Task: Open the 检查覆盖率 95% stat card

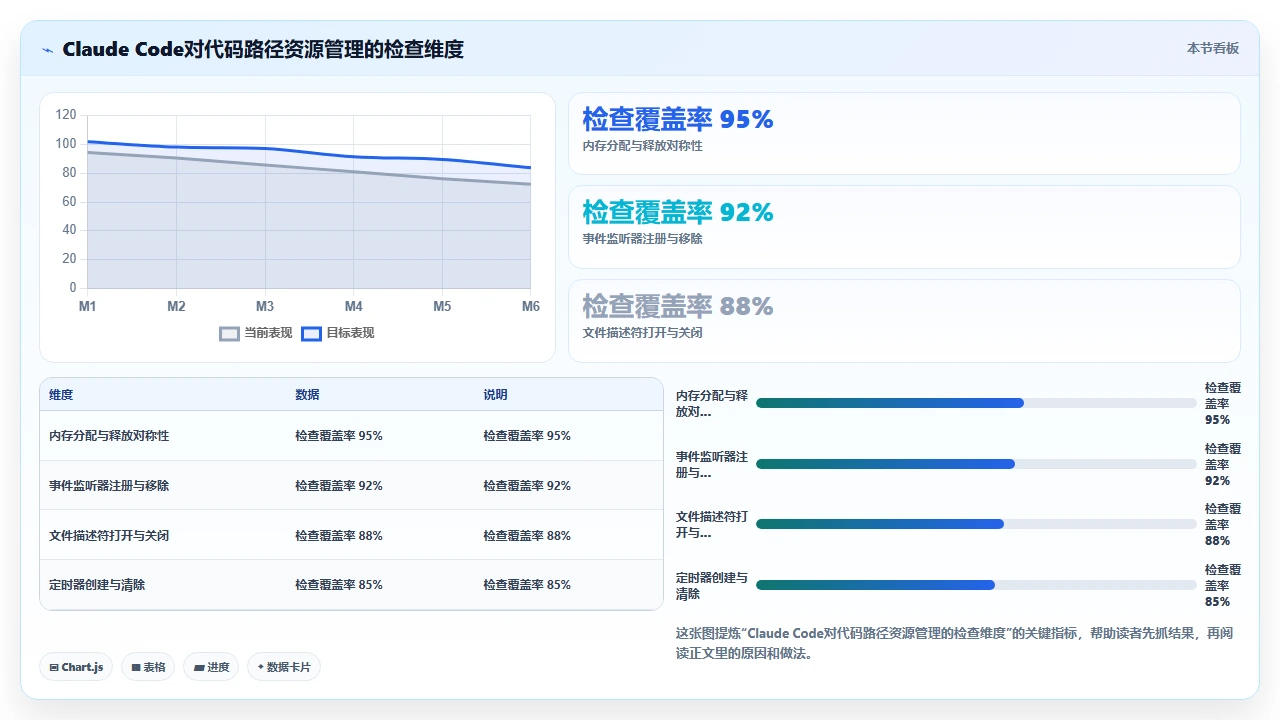Action: (904, 134)
